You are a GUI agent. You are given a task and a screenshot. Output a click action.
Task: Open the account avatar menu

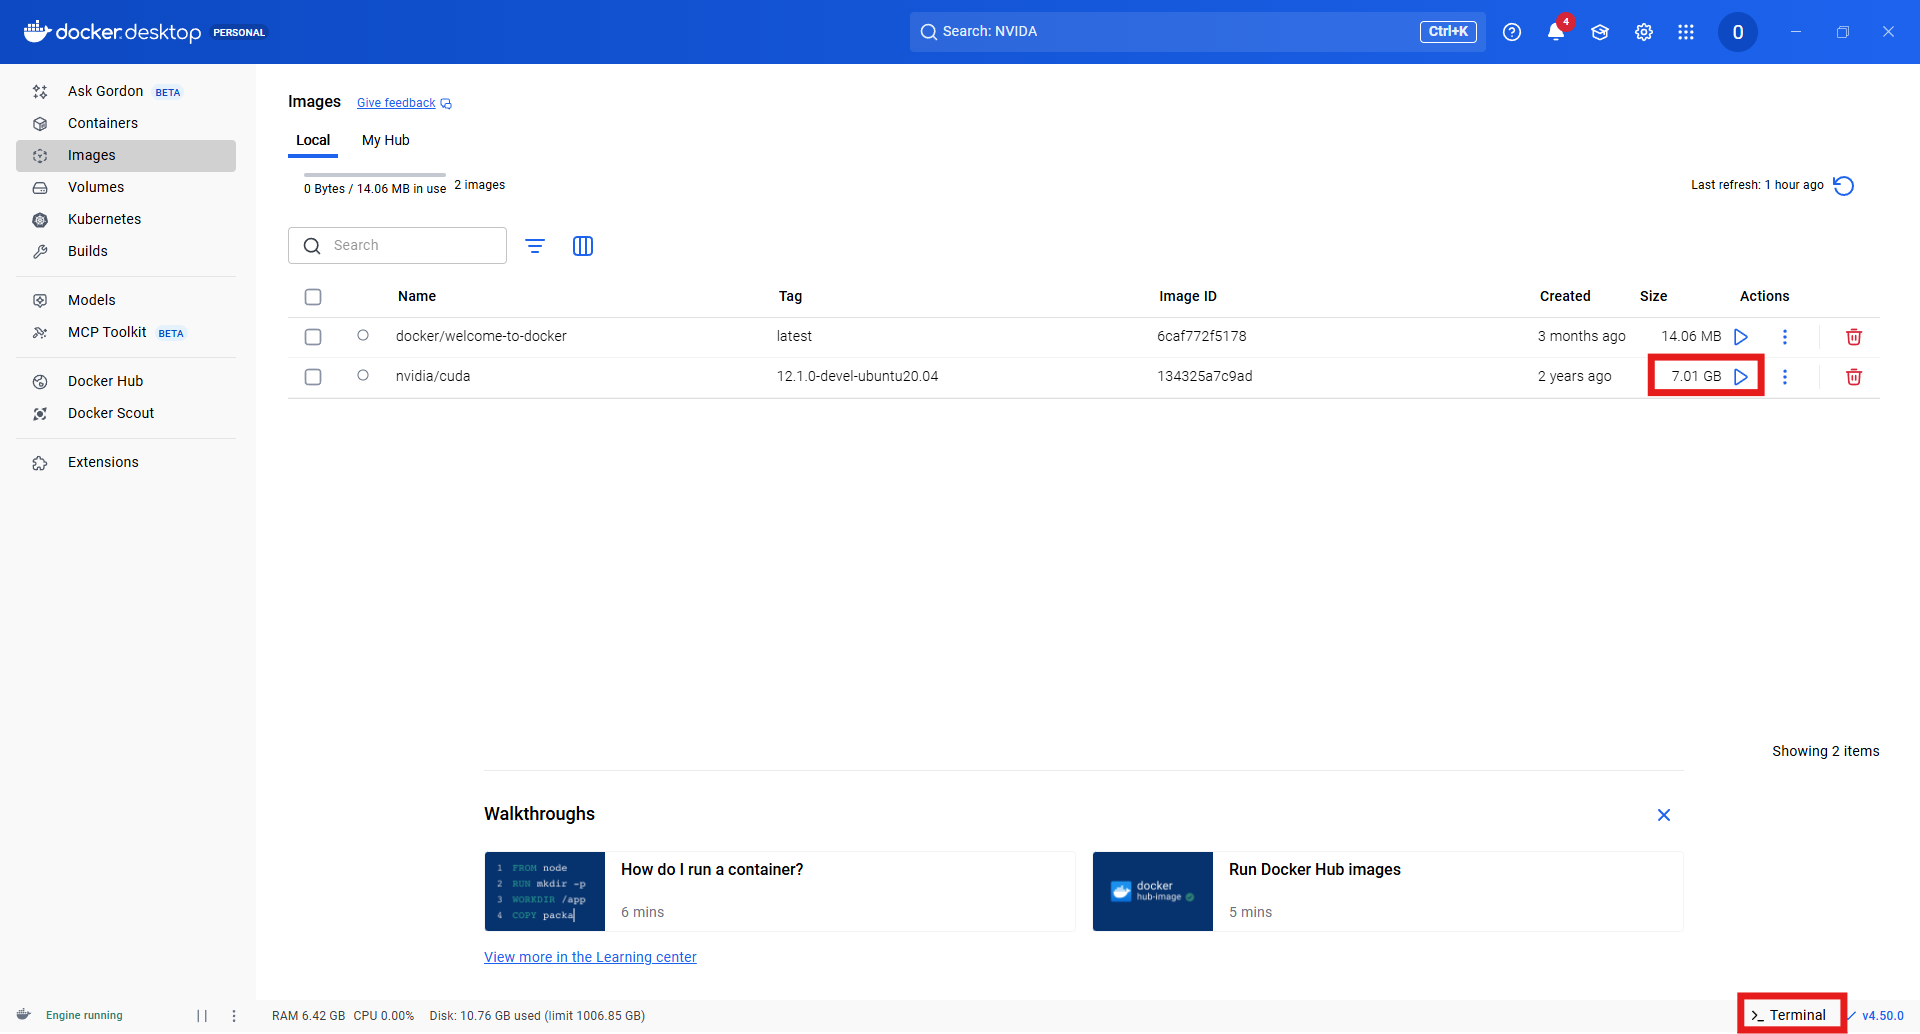(1738, 32)
